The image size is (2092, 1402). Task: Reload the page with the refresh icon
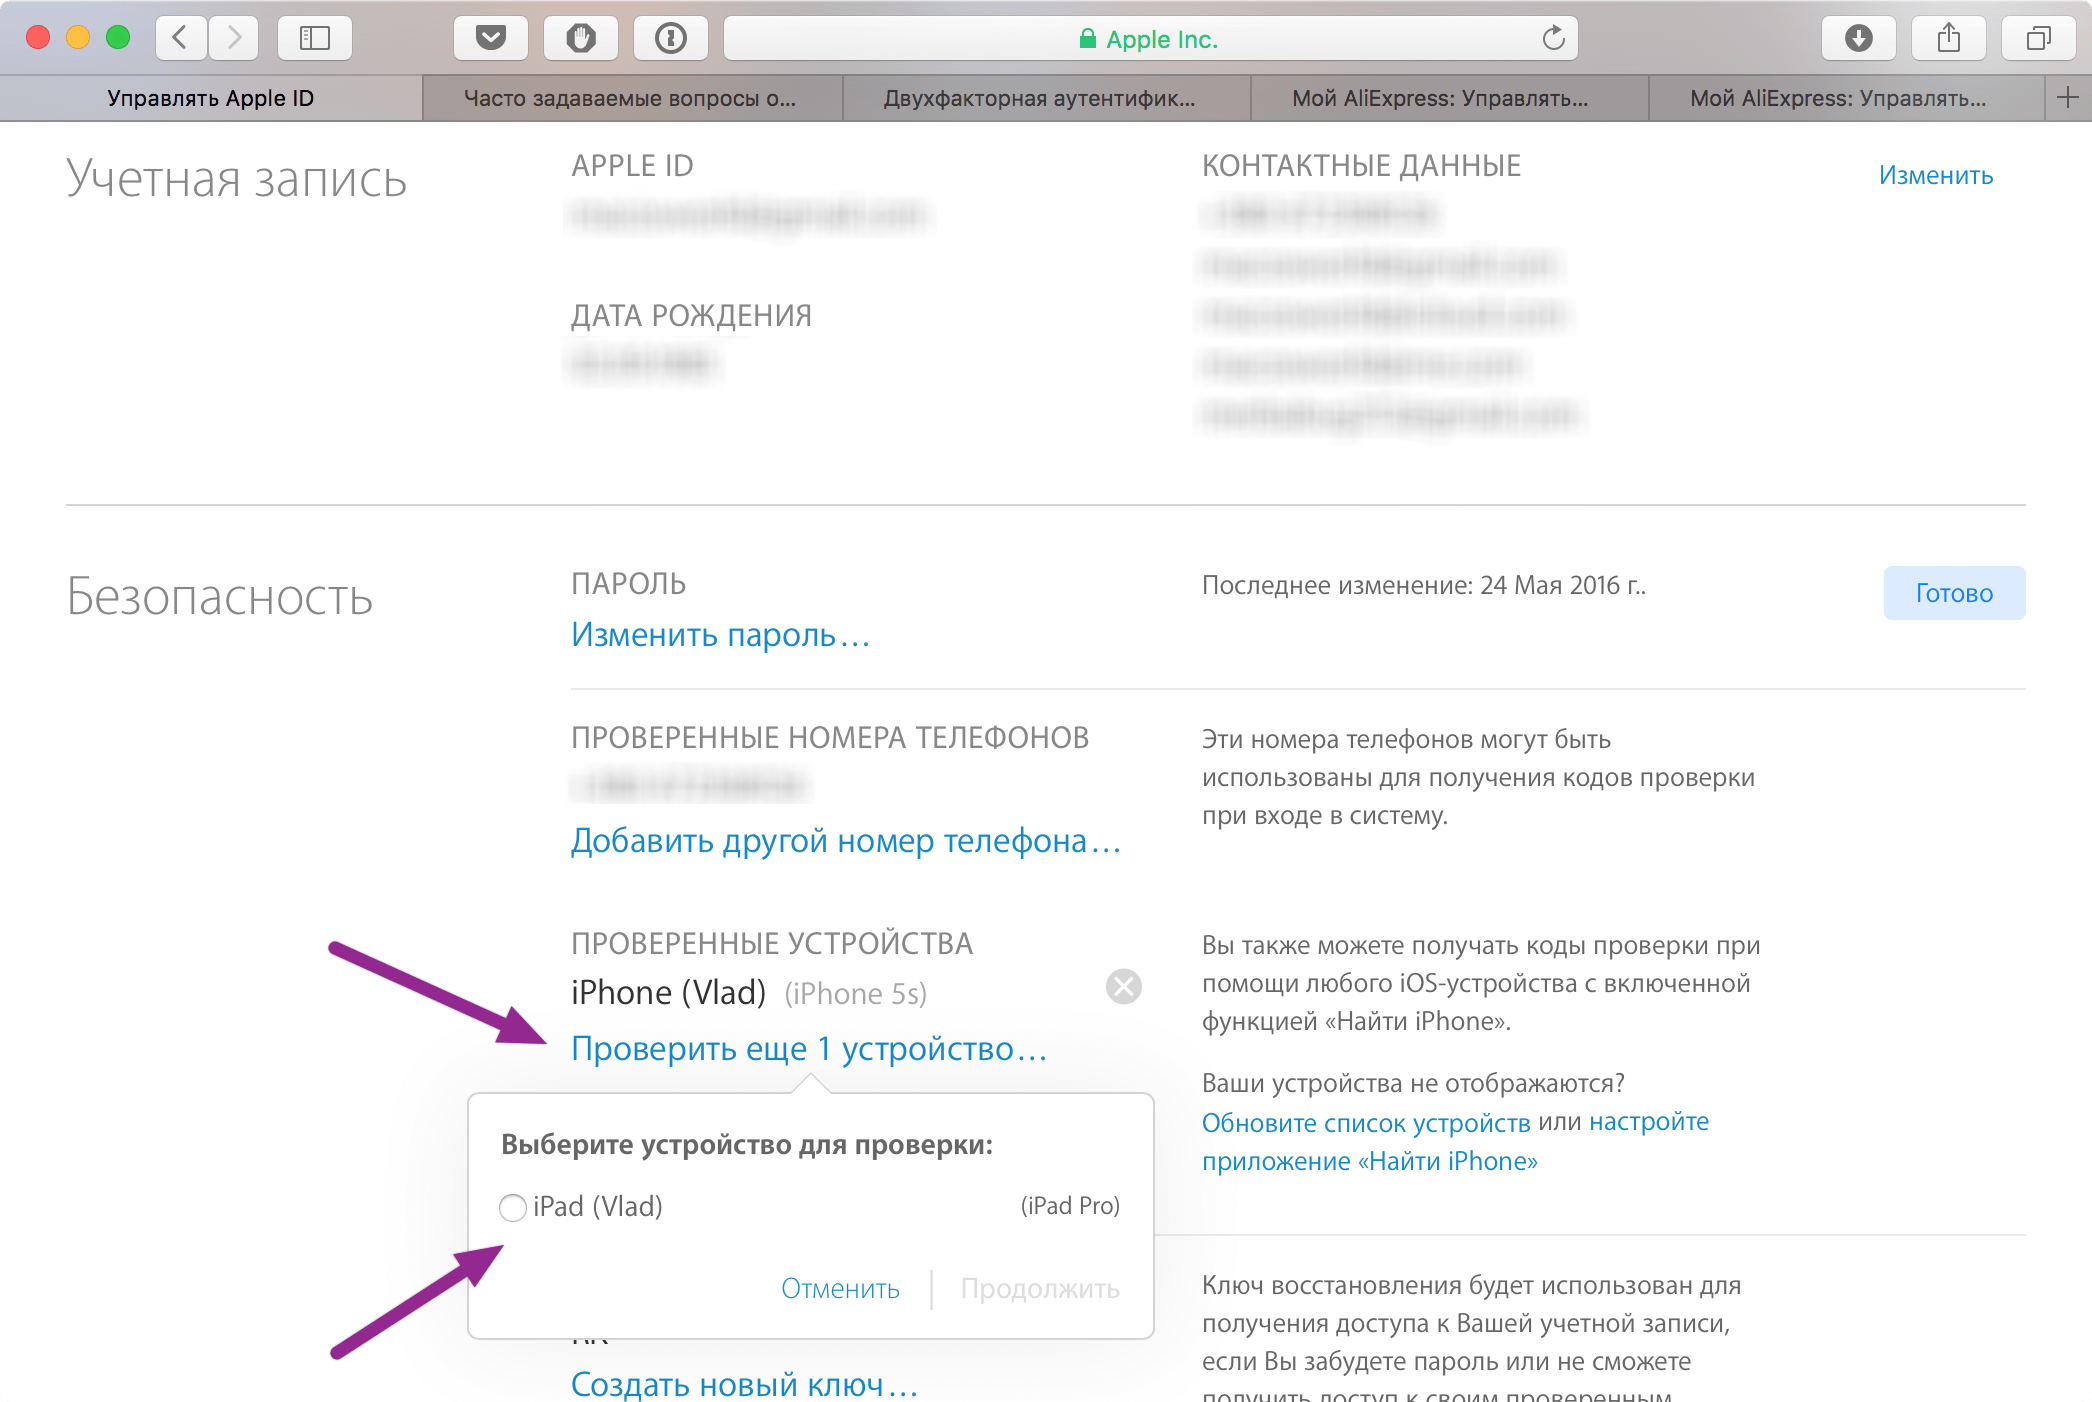1553,38
